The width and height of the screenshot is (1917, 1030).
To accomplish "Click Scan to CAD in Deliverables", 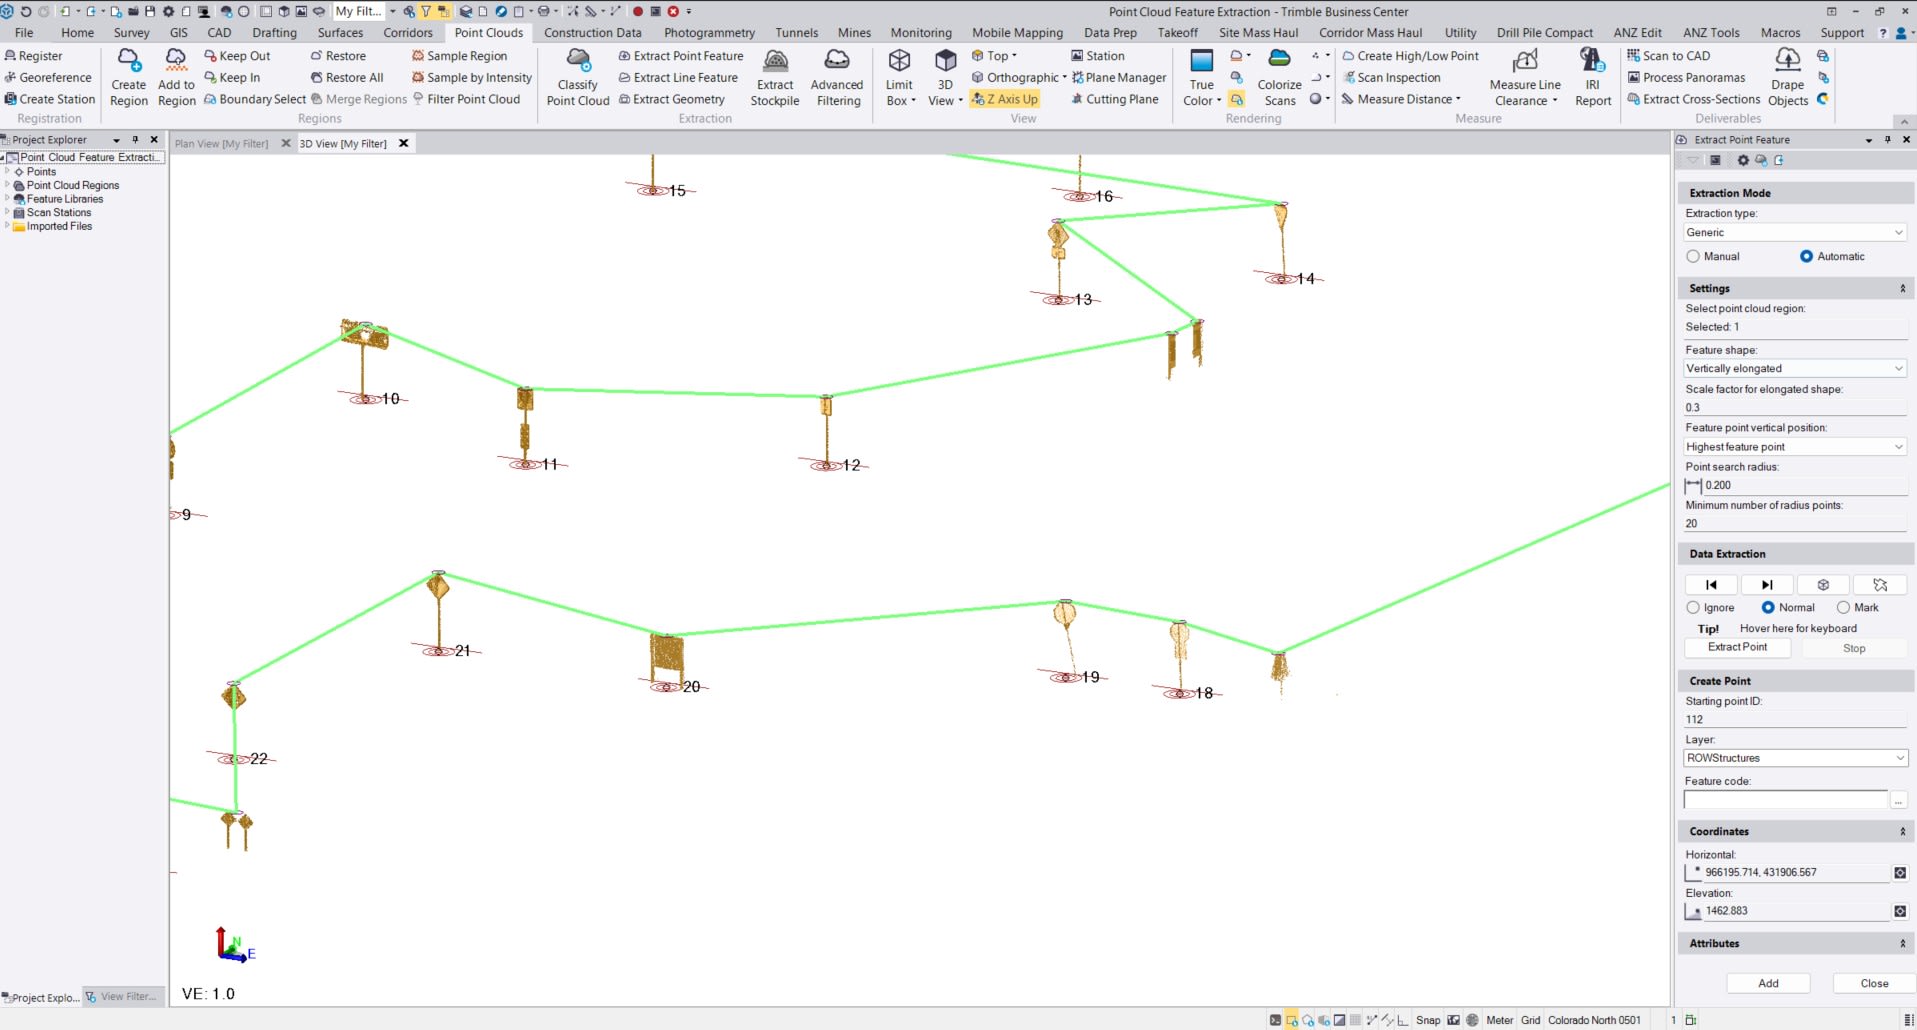I will (1668, 56).
